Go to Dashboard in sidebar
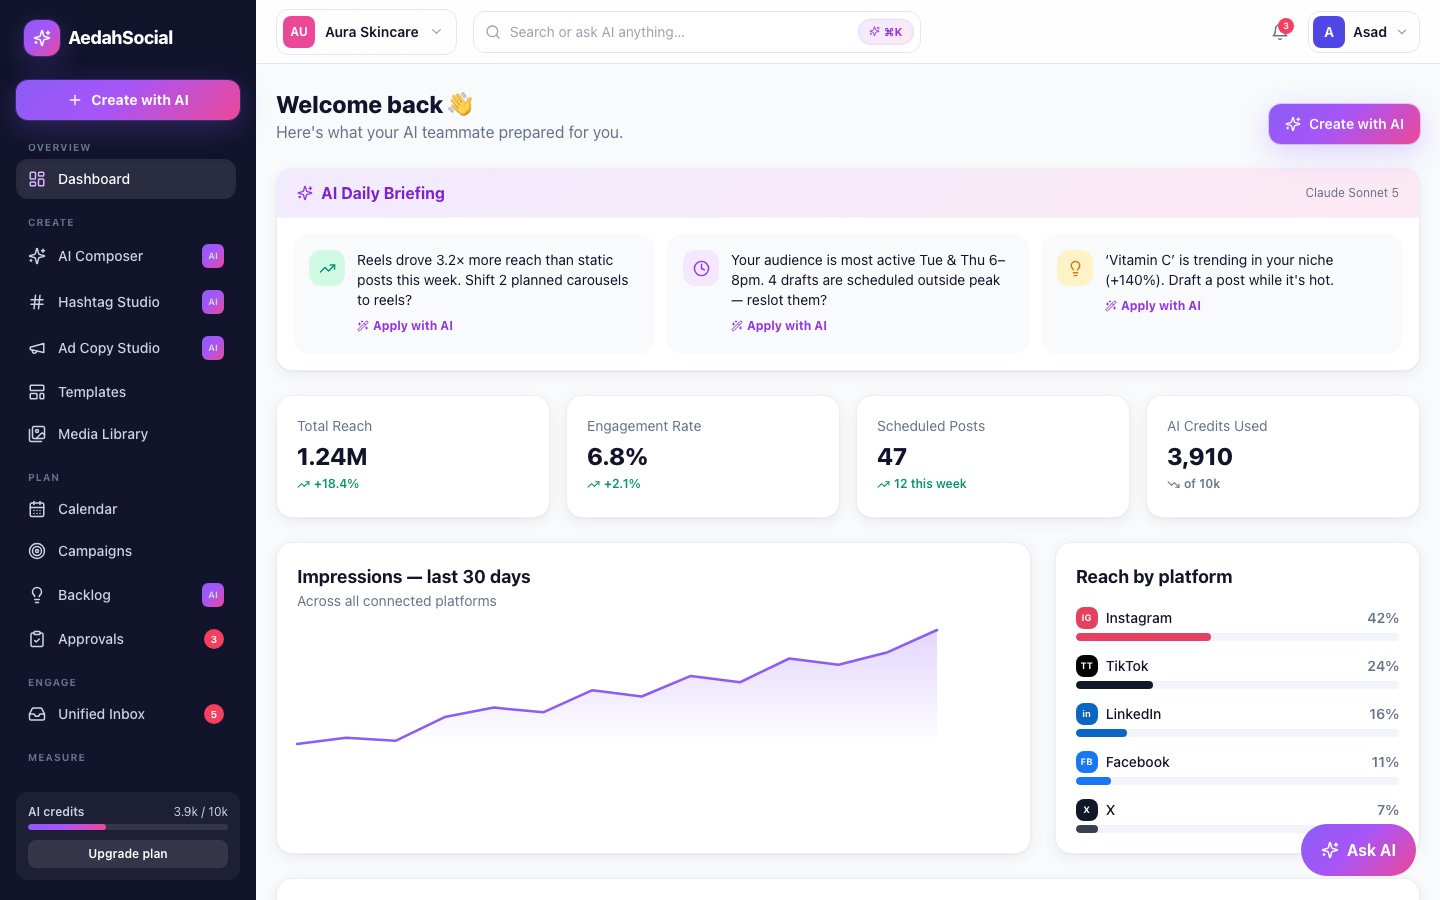 point(126,179)
